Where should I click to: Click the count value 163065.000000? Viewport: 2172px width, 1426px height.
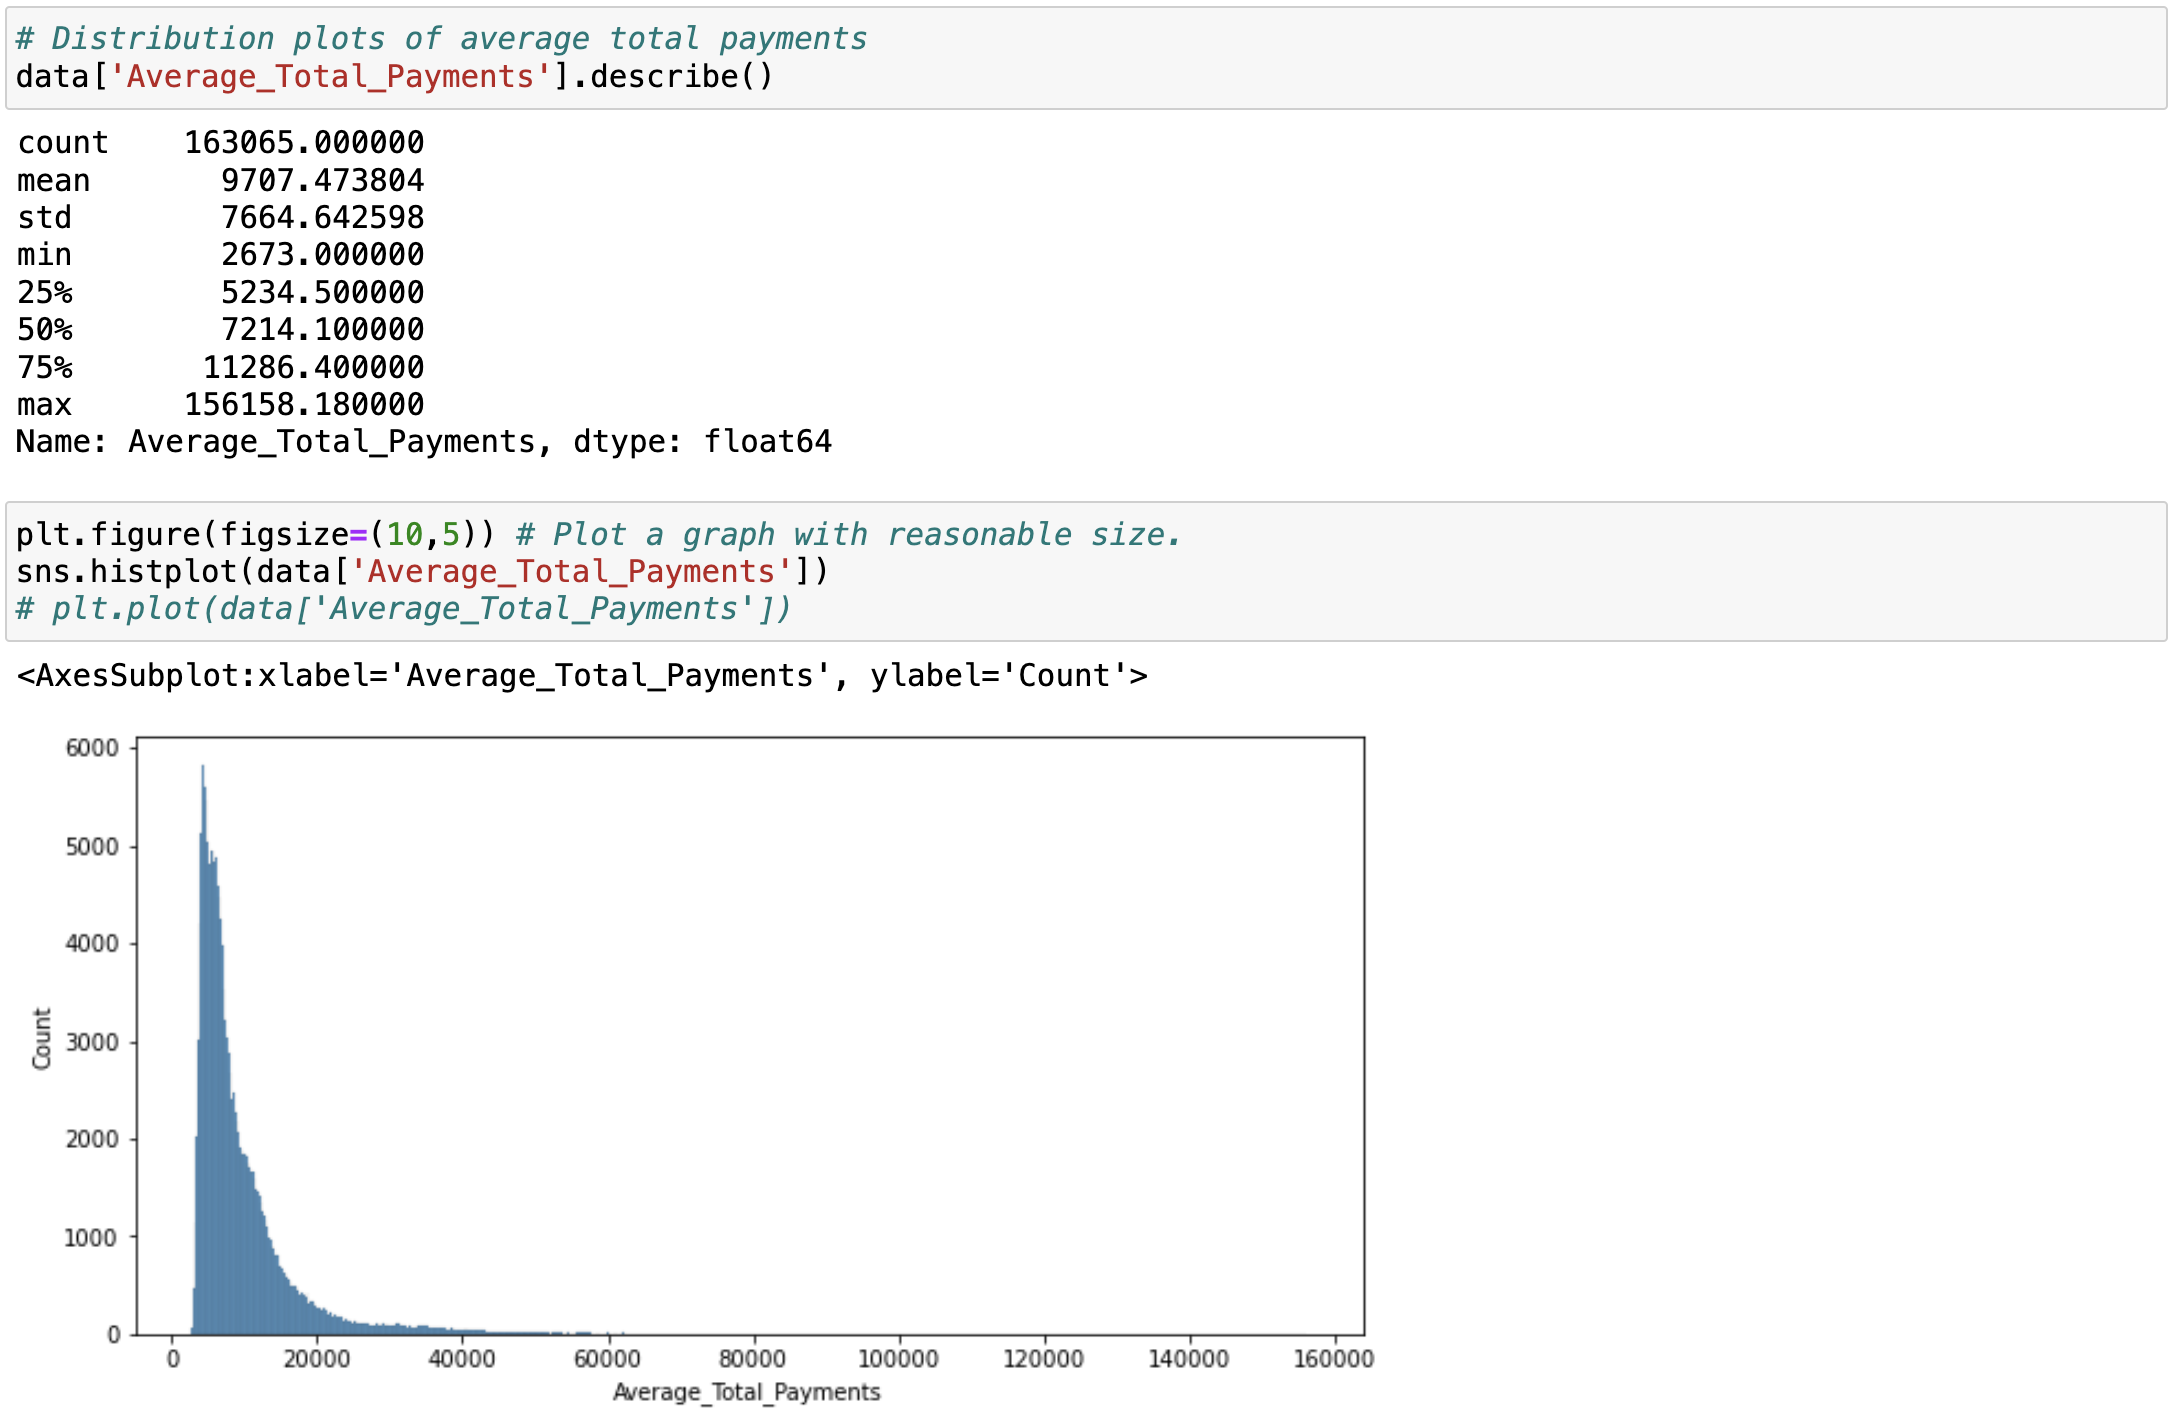(x=304, y=143)
